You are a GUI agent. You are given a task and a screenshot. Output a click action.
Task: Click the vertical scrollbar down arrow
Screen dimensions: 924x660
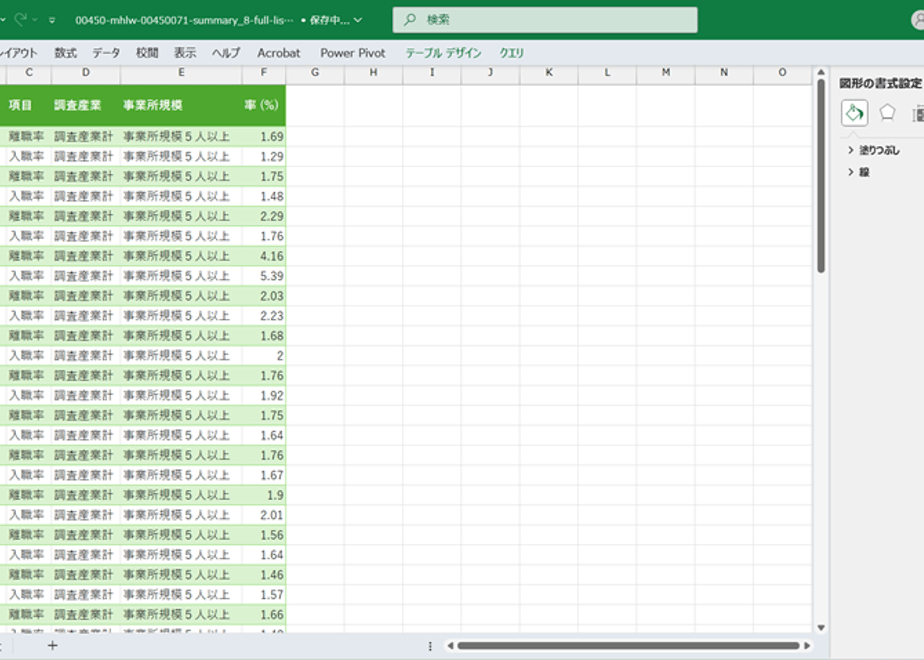click(x=821, y=628)
